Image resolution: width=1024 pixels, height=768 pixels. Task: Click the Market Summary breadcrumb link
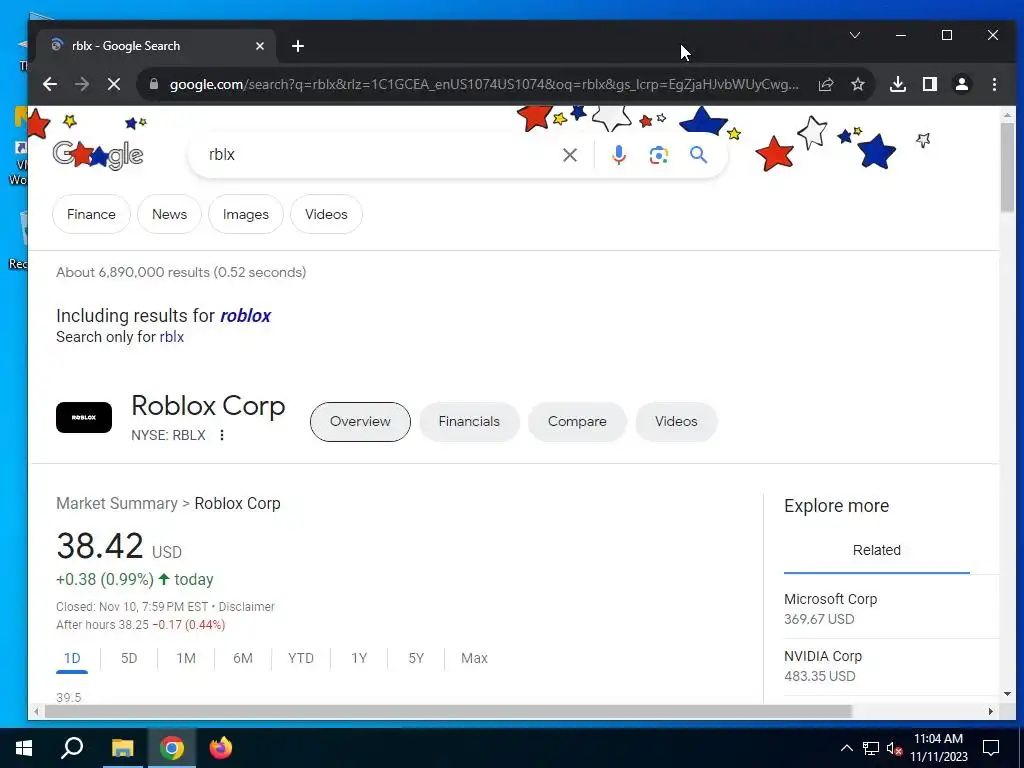tap(117, 504)
